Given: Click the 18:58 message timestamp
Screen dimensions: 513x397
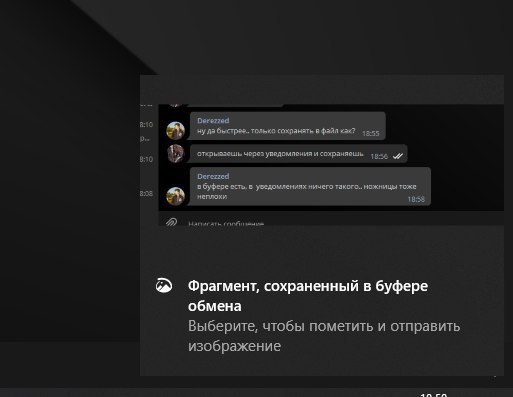Looking at the screenshot, I should [x=416, y=199].
